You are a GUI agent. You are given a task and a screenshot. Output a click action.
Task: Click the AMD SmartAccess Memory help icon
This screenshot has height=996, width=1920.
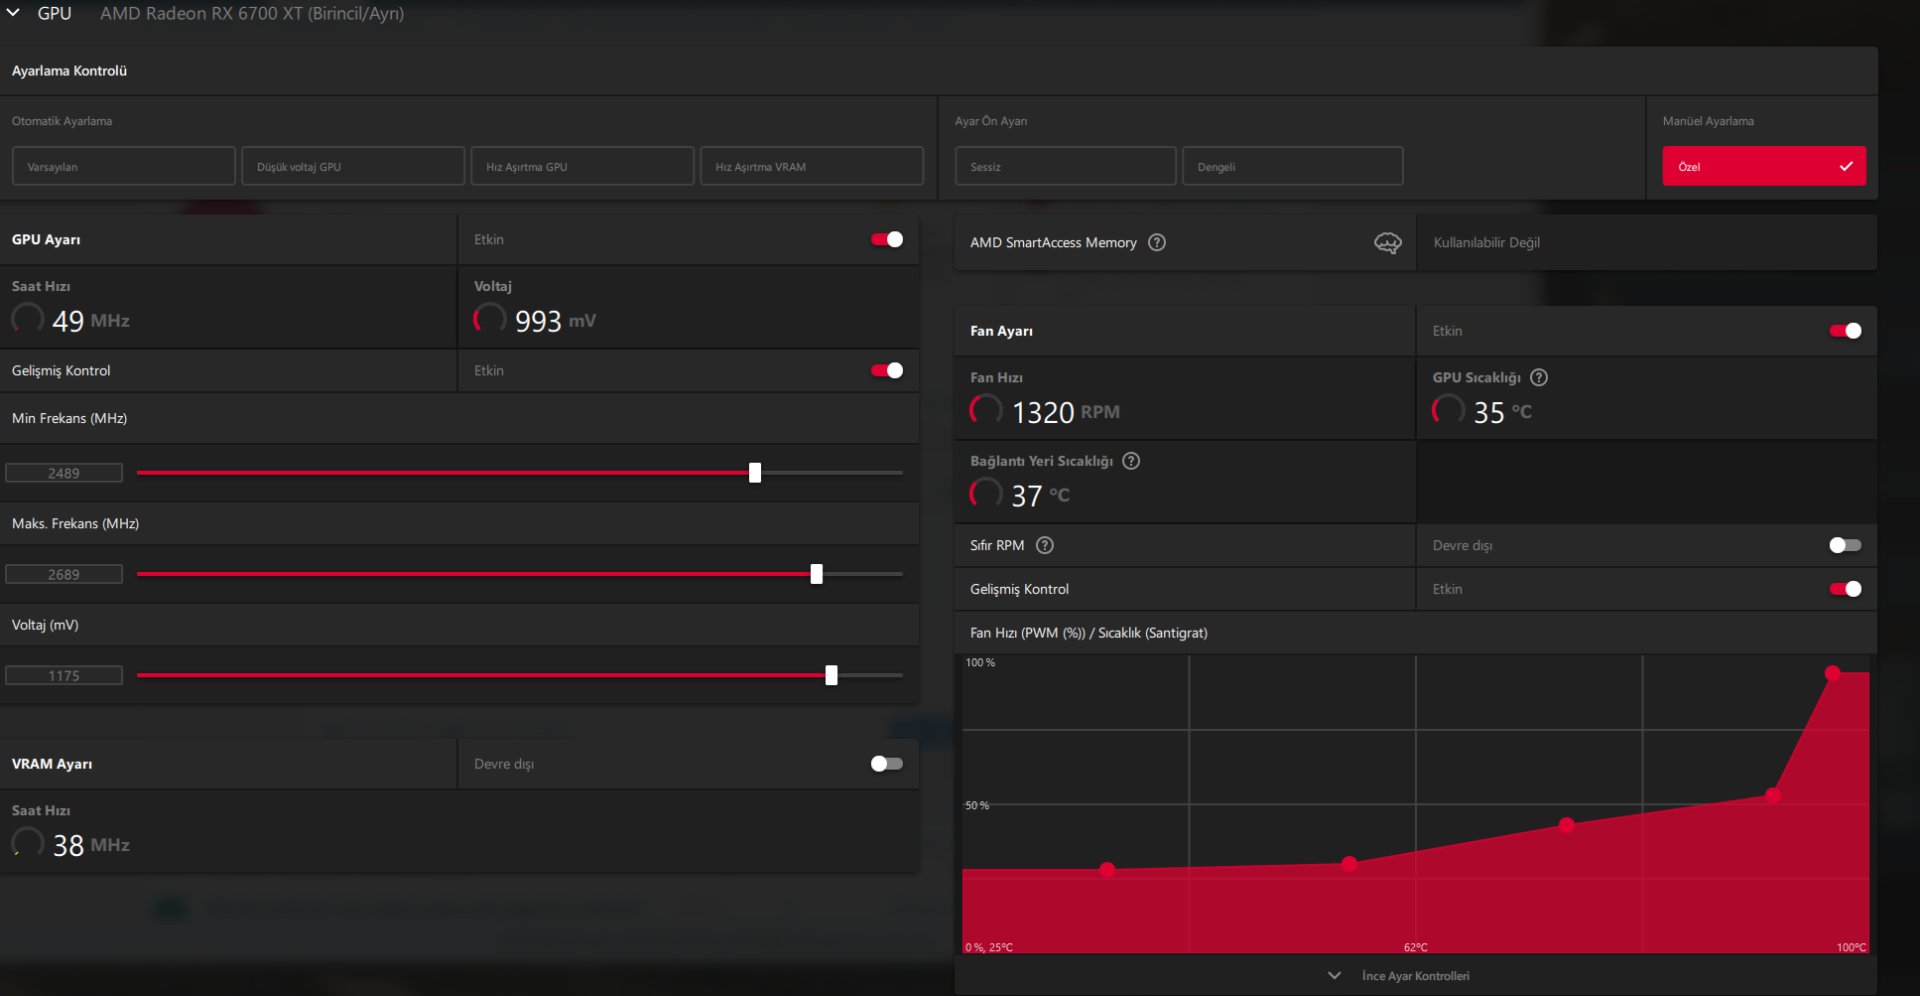tap(1157, 242)
